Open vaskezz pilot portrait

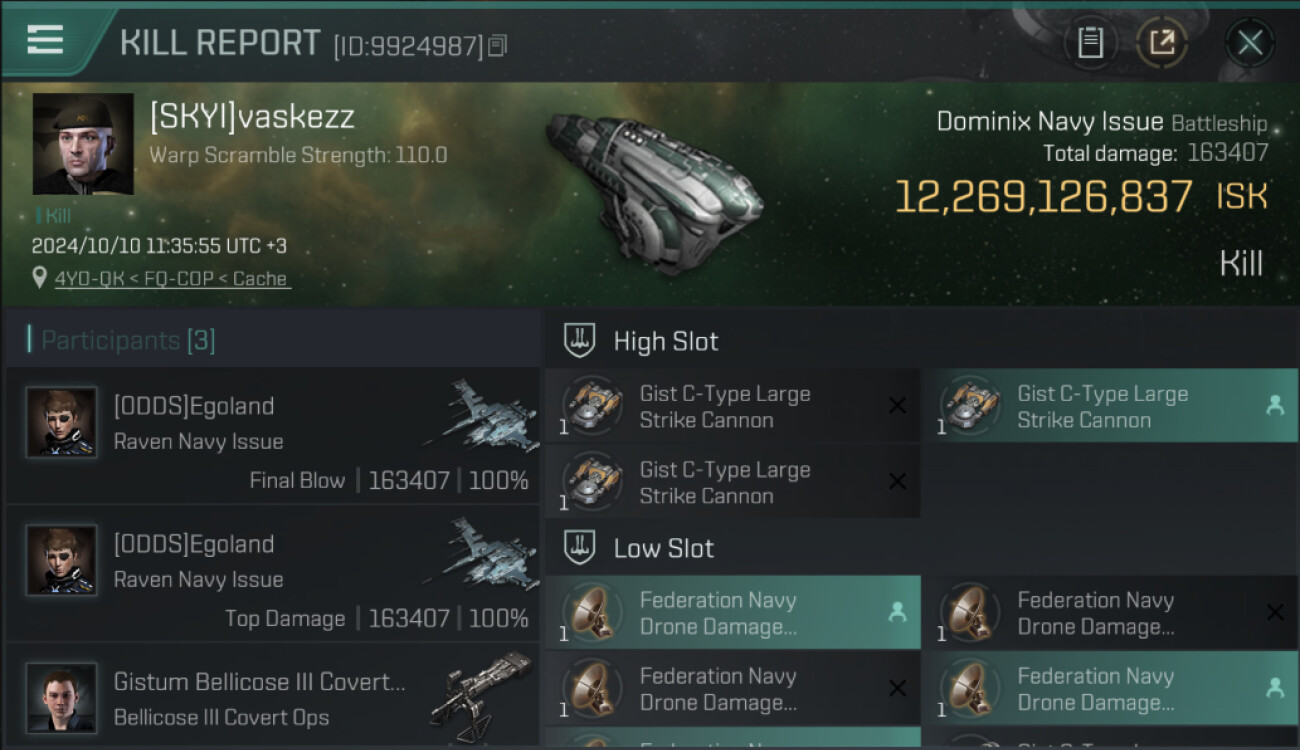point(83,144)
